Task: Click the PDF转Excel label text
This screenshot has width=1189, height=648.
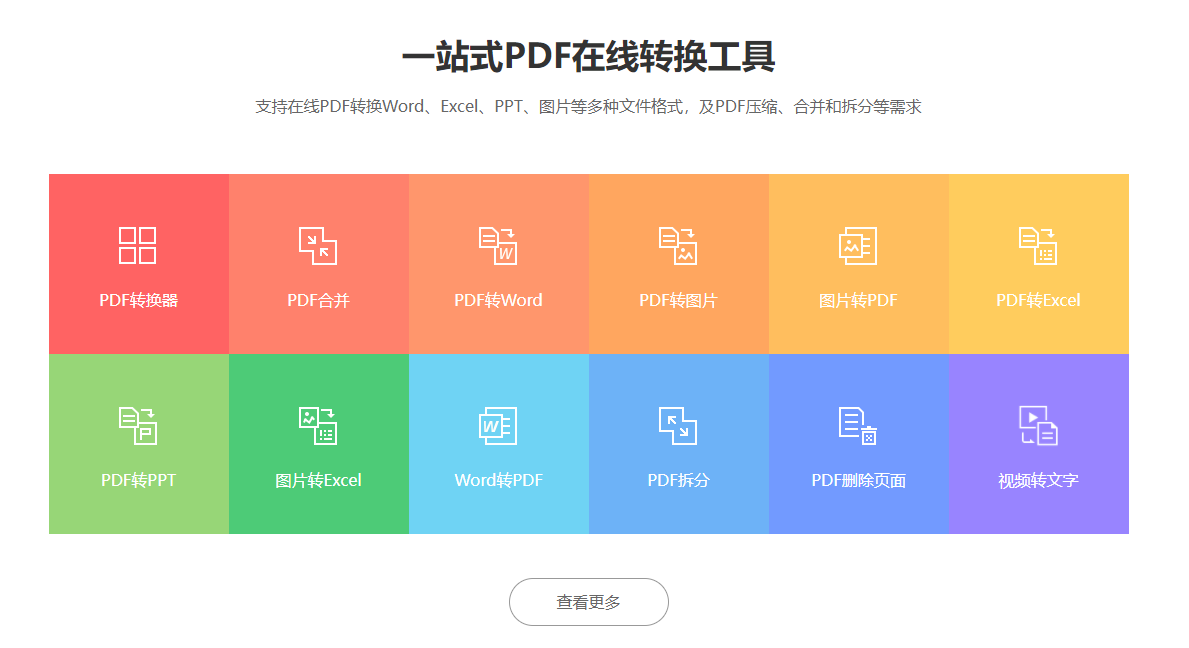Action: 1038,300
